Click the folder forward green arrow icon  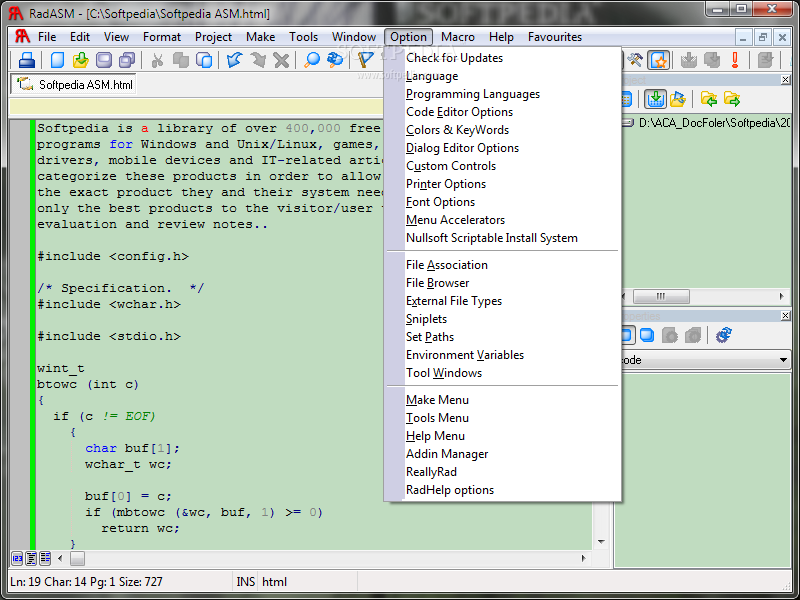tap(732, 99)
